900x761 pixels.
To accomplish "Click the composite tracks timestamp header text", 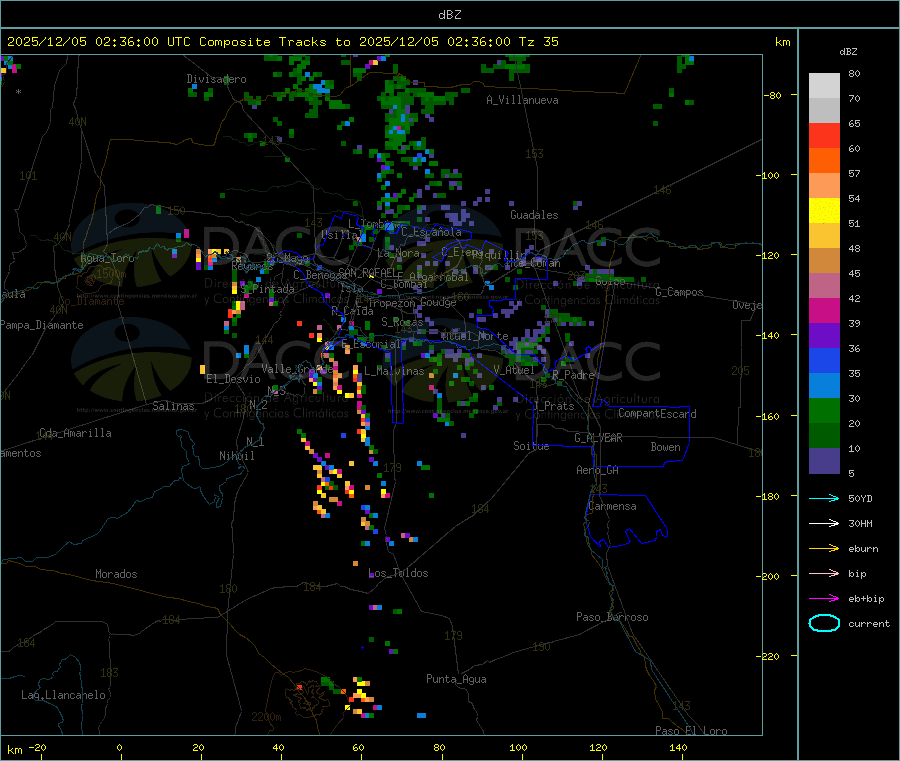I will [282, 42].
